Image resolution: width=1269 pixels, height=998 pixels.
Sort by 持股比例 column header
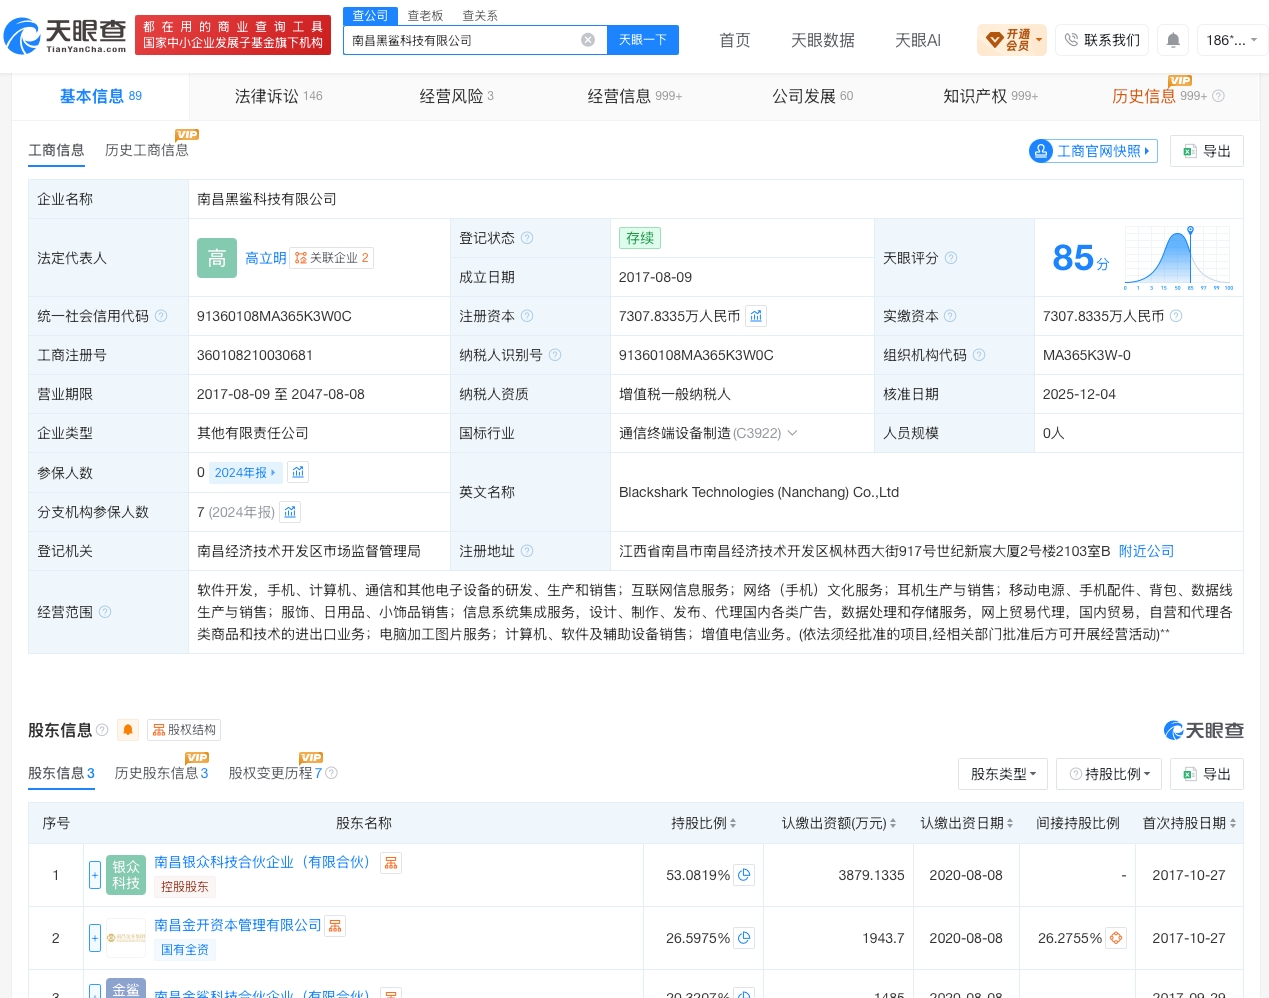pyautogui.click(x=703, y=823)
